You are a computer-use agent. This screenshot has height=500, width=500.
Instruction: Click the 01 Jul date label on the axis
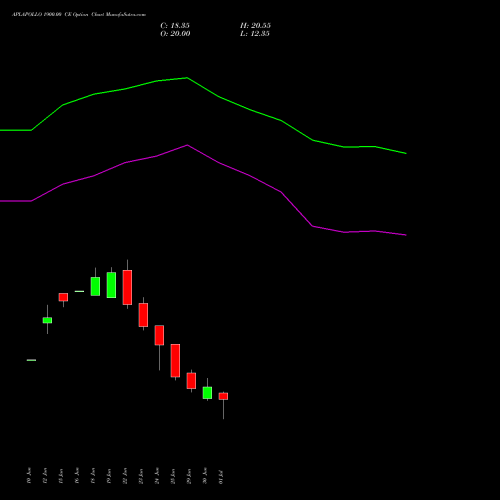point(221,477)
